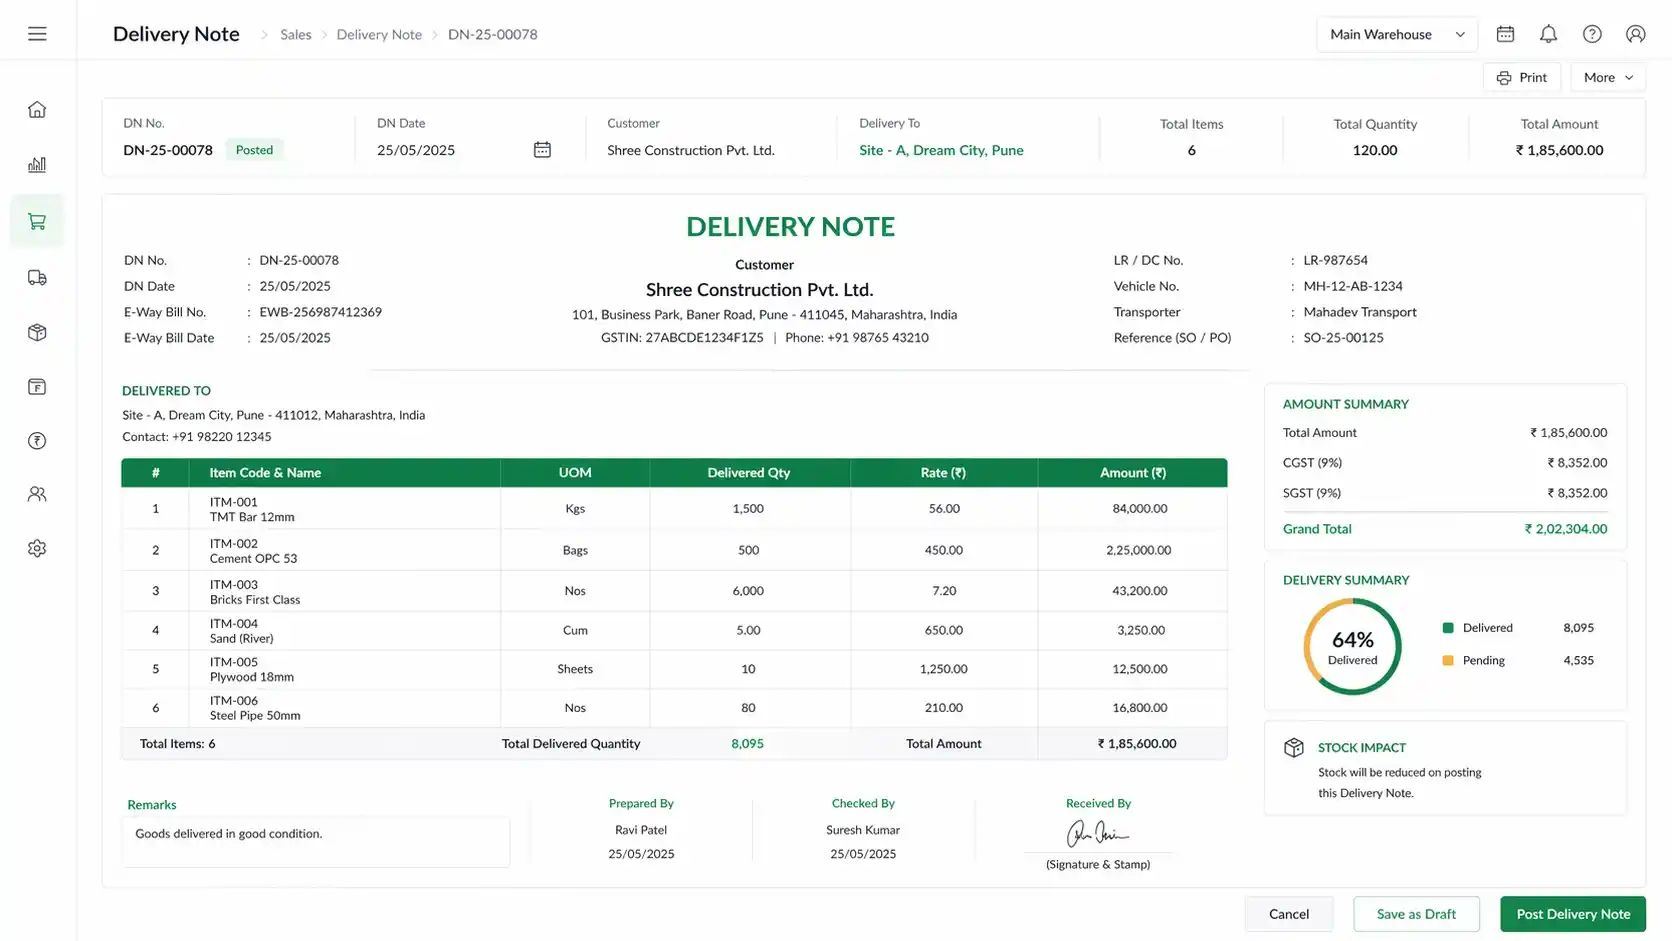Click E-Way Bill No. EWB-256987412369

tap(320, 312)
